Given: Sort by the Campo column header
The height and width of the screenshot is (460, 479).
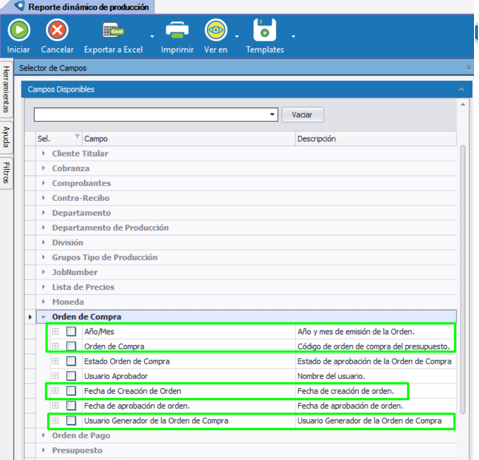Looking at the screenshot, I should coord(189,139).
